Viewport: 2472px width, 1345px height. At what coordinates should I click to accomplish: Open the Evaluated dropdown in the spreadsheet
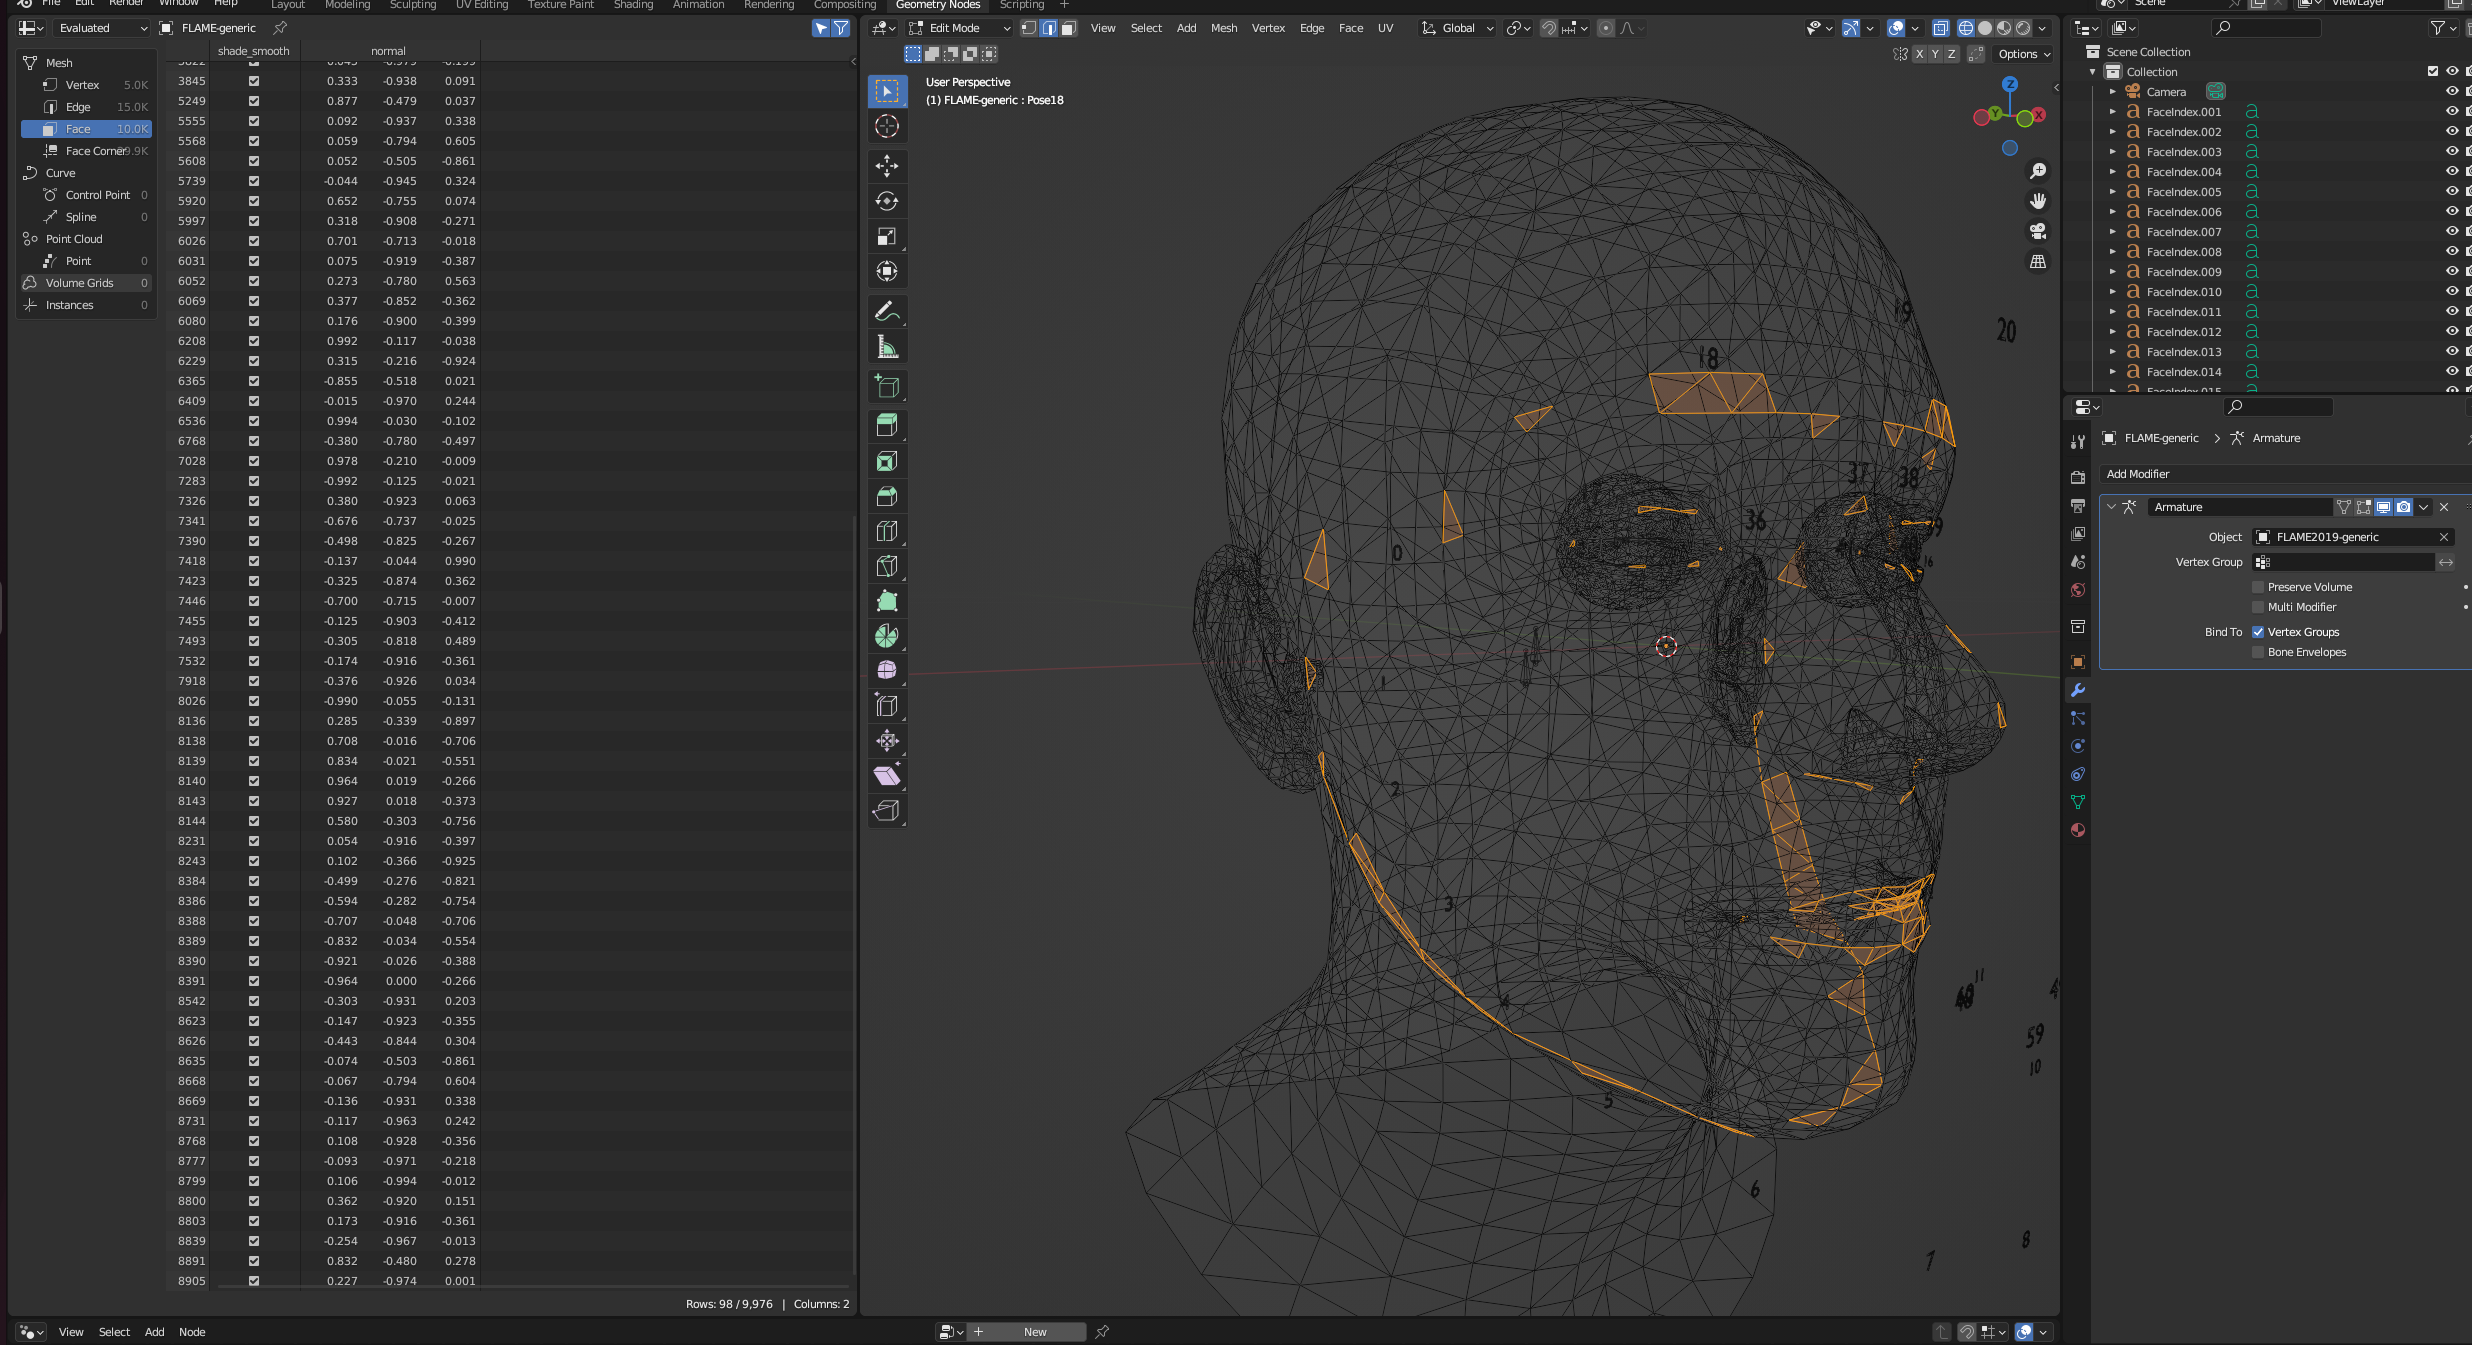(x=102, y=28)
